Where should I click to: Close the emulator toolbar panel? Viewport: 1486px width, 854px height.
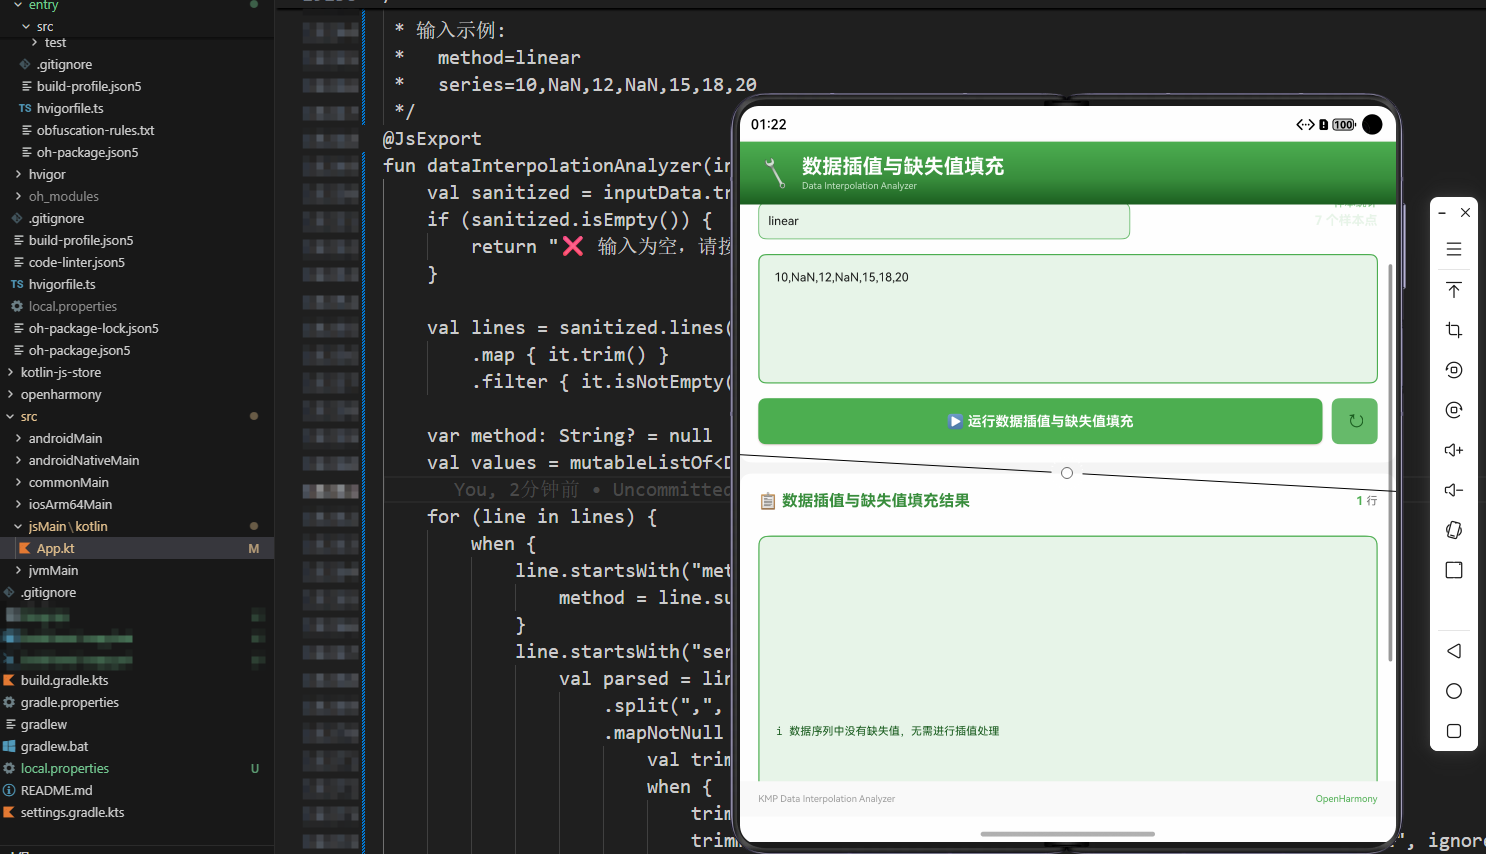click(1465, 213)
